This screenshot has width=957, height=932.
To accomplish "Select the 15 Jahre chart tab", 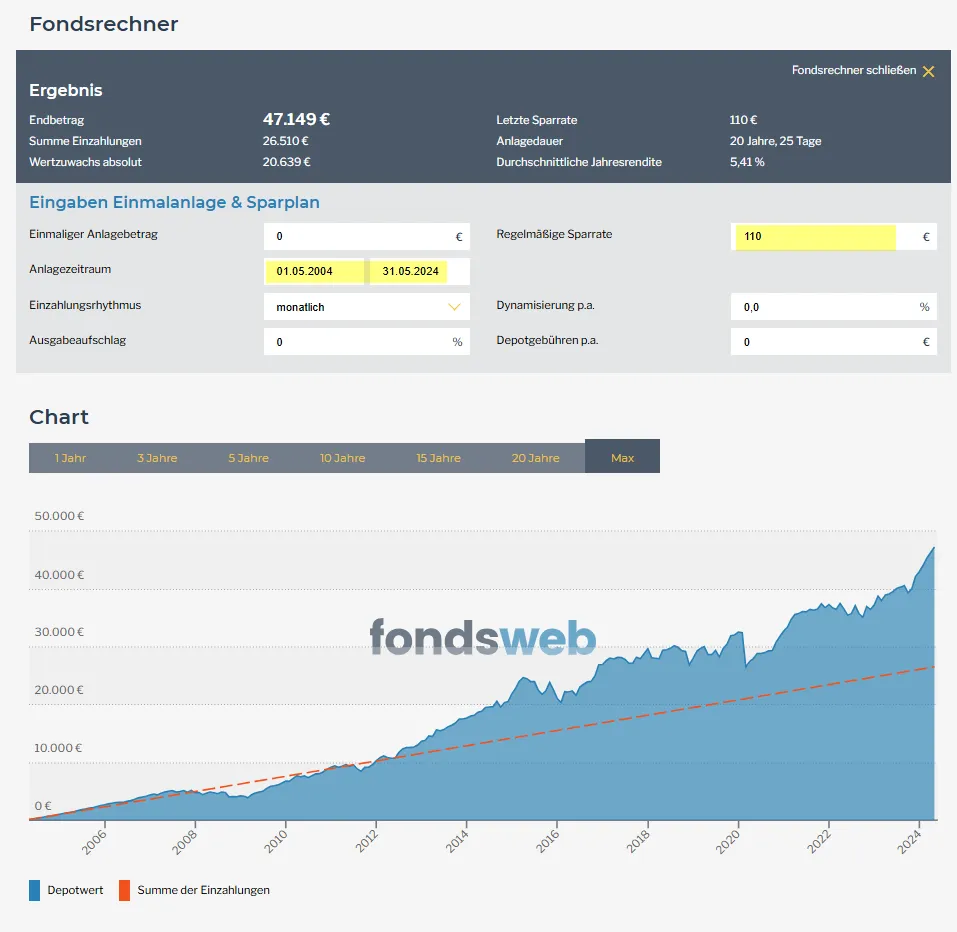I will click(438, 458).
